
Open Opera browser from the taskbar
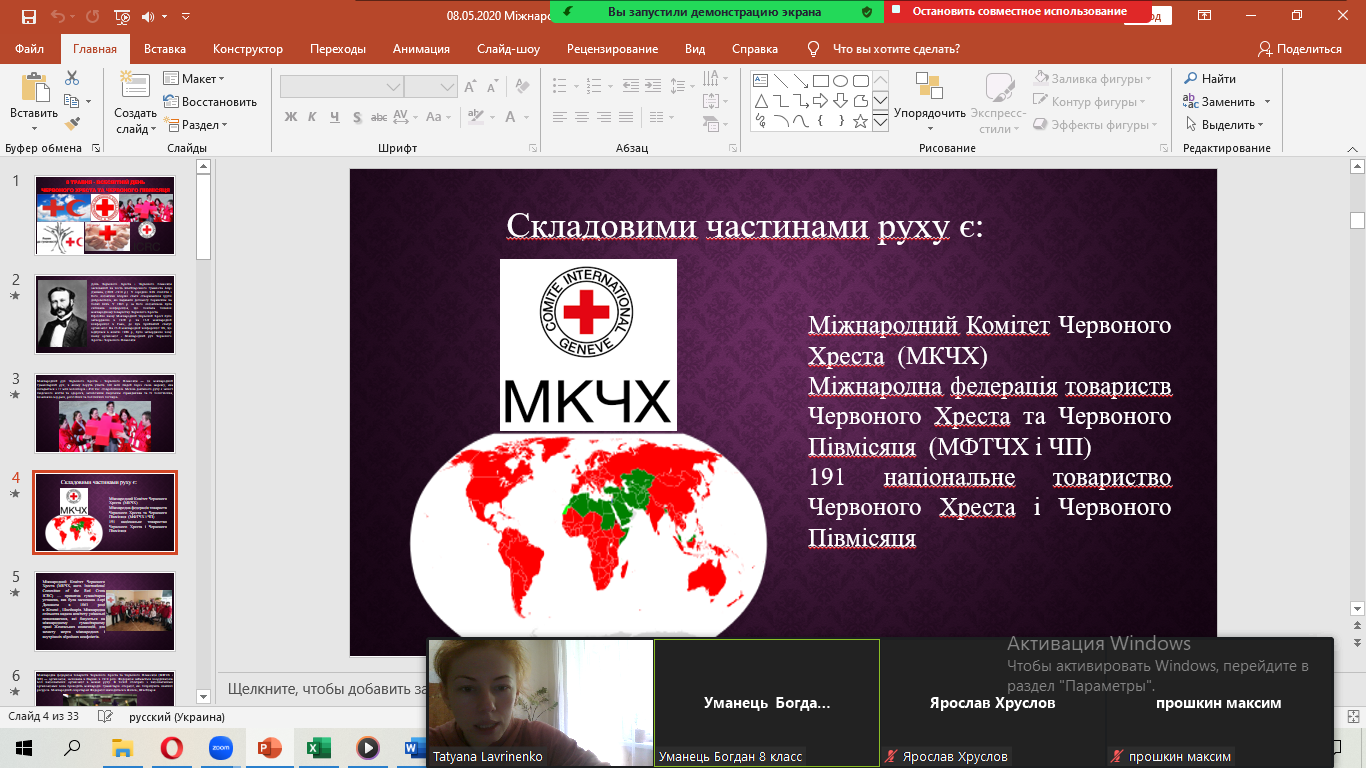pyautogui.click(x=172, y=748)
